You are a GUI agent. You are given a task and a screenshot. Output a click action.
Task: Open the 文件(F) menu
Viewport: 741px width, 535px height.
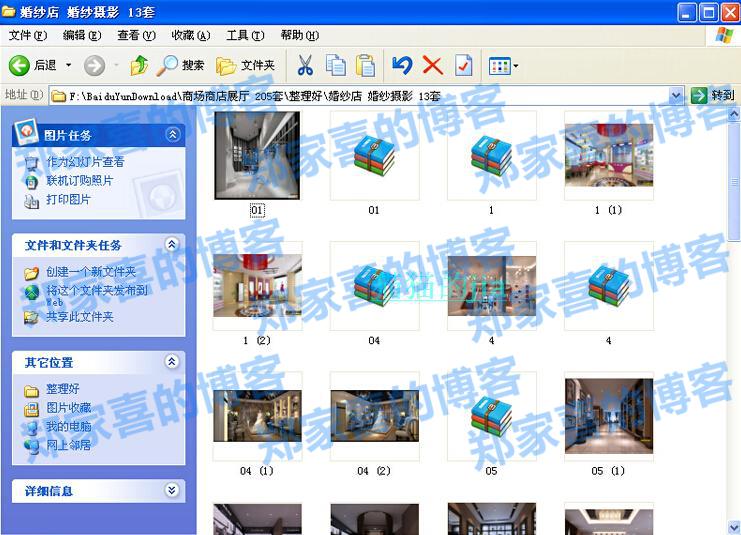click(28, 35)
